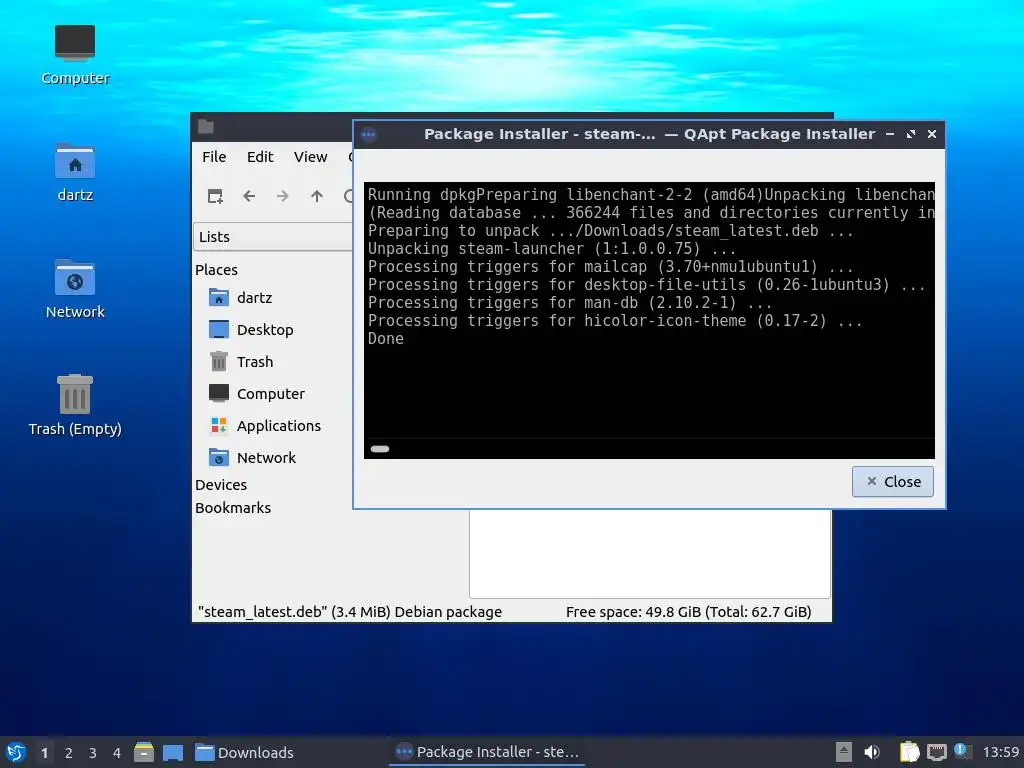Switch to workspace 1
Image resolution: width=1024 pixels, height=768 pixels.
tap(44, 753)
